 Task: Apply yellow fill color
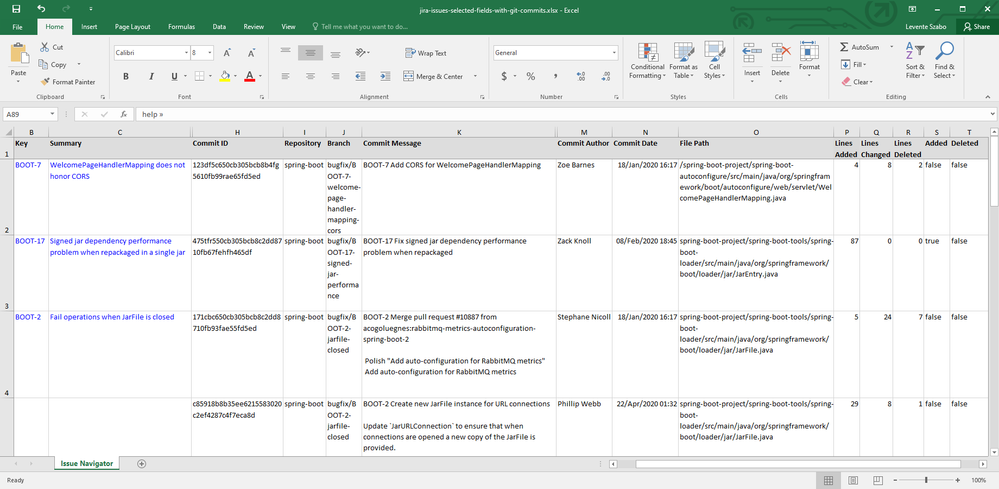coord(224,76)
